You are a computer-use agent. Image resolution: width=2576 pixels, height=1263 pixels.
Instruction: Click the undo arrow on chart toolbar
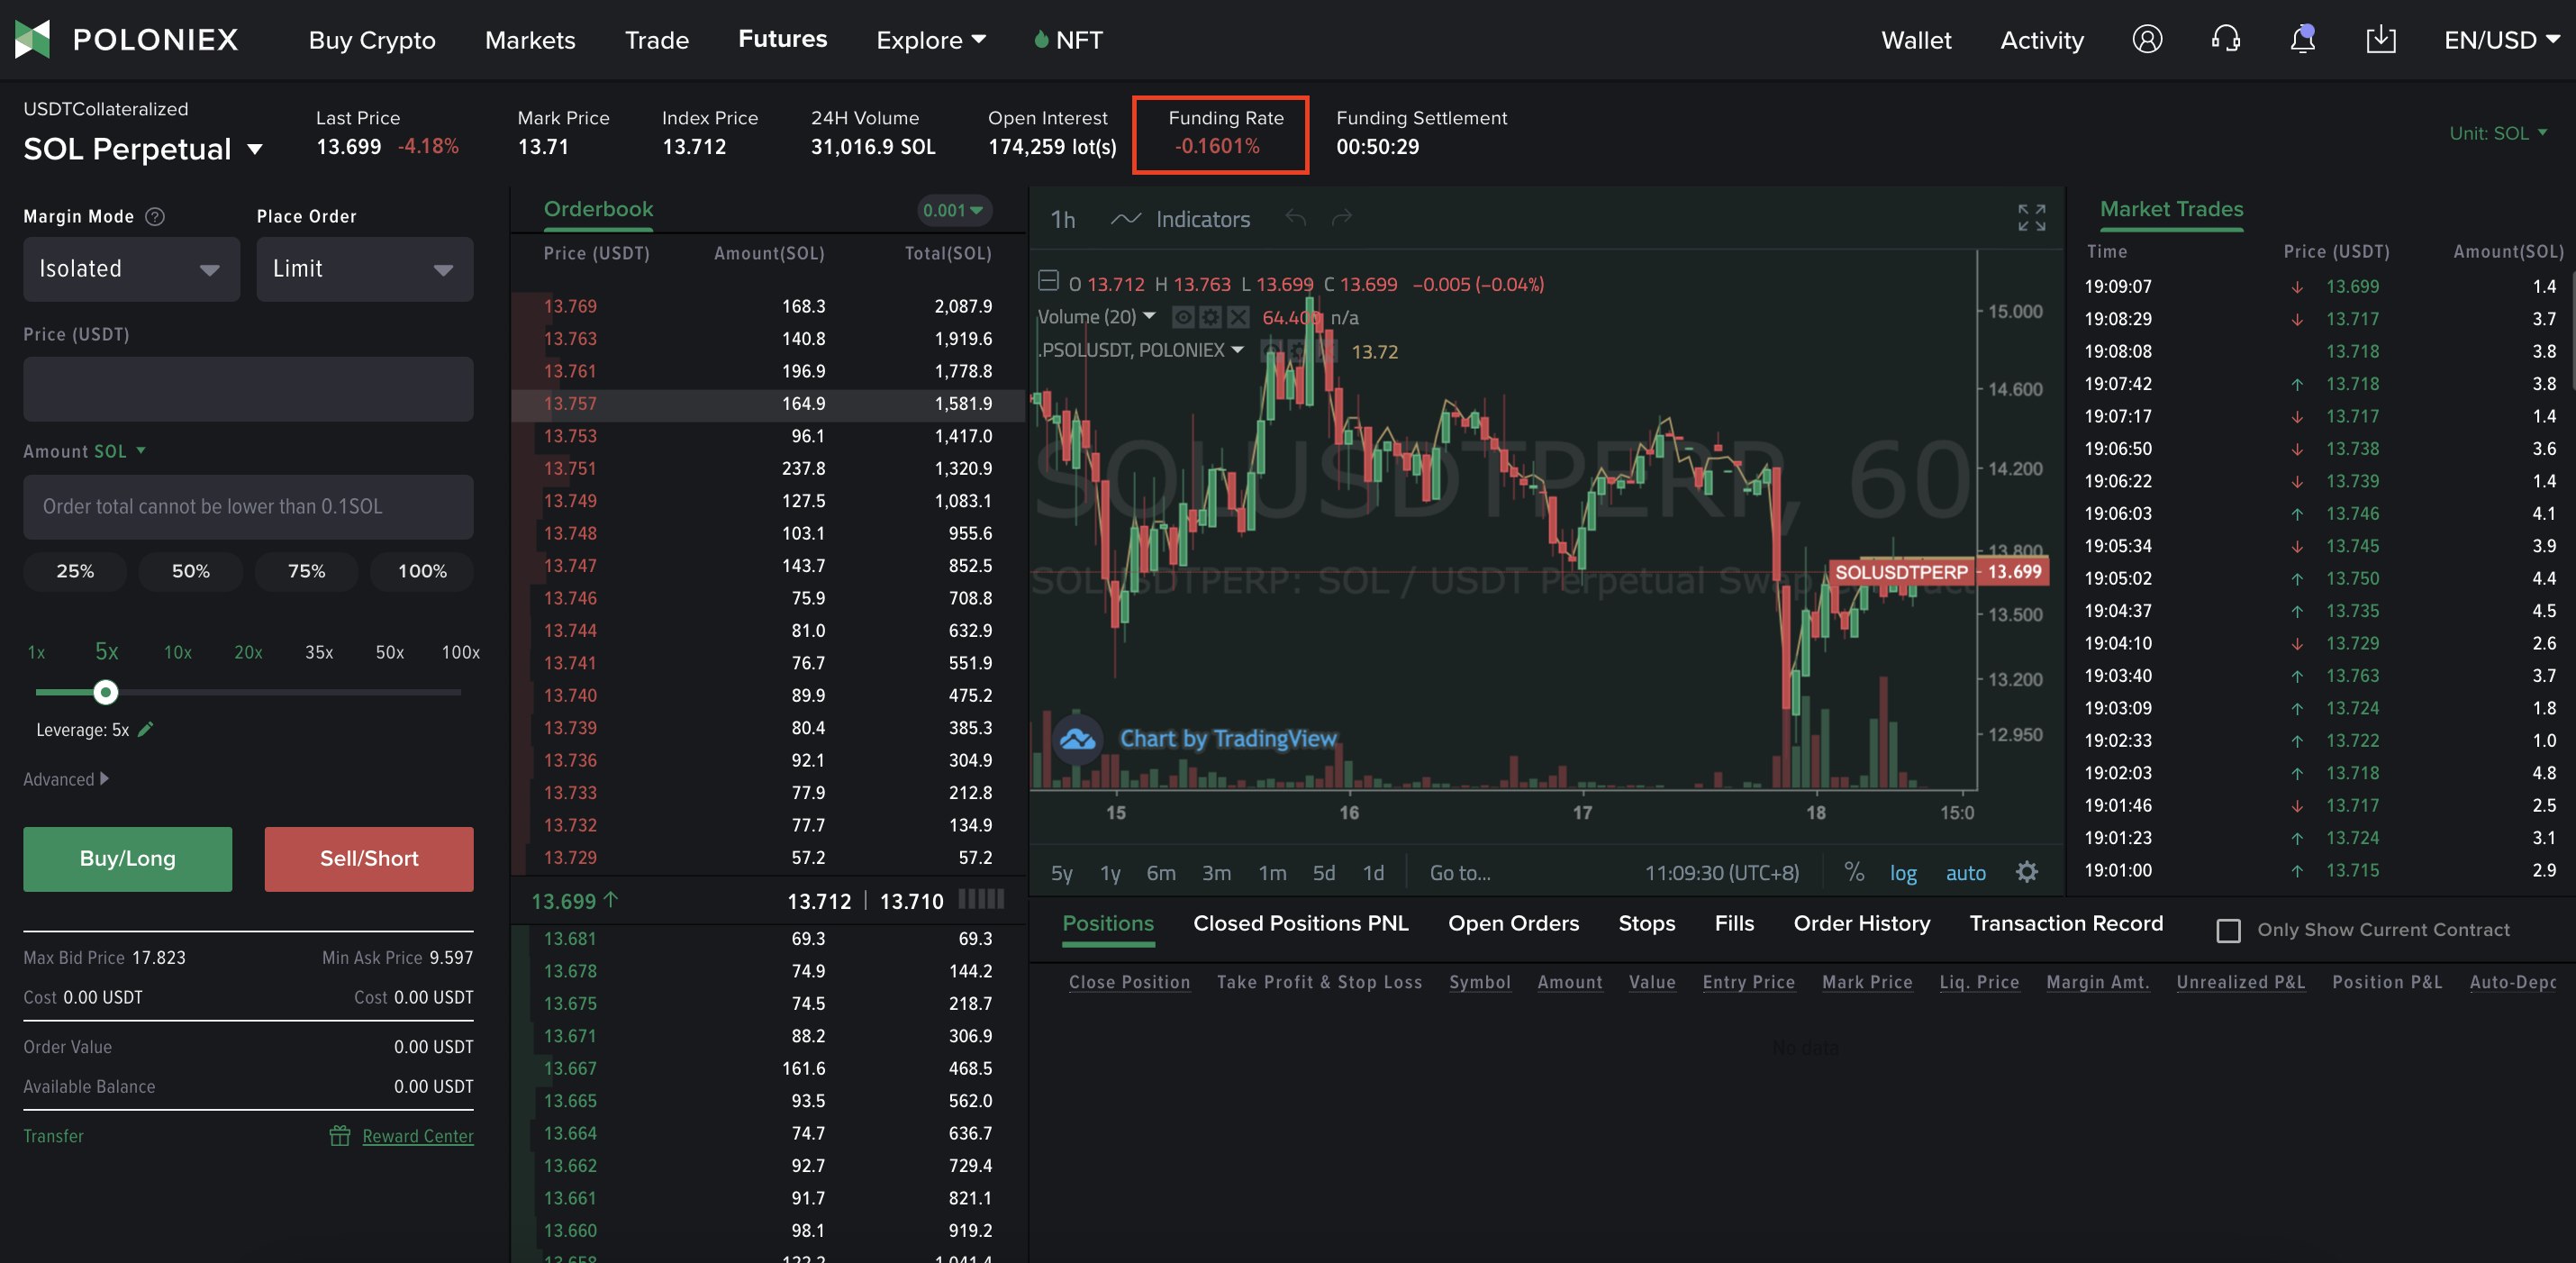point(1300,217)
